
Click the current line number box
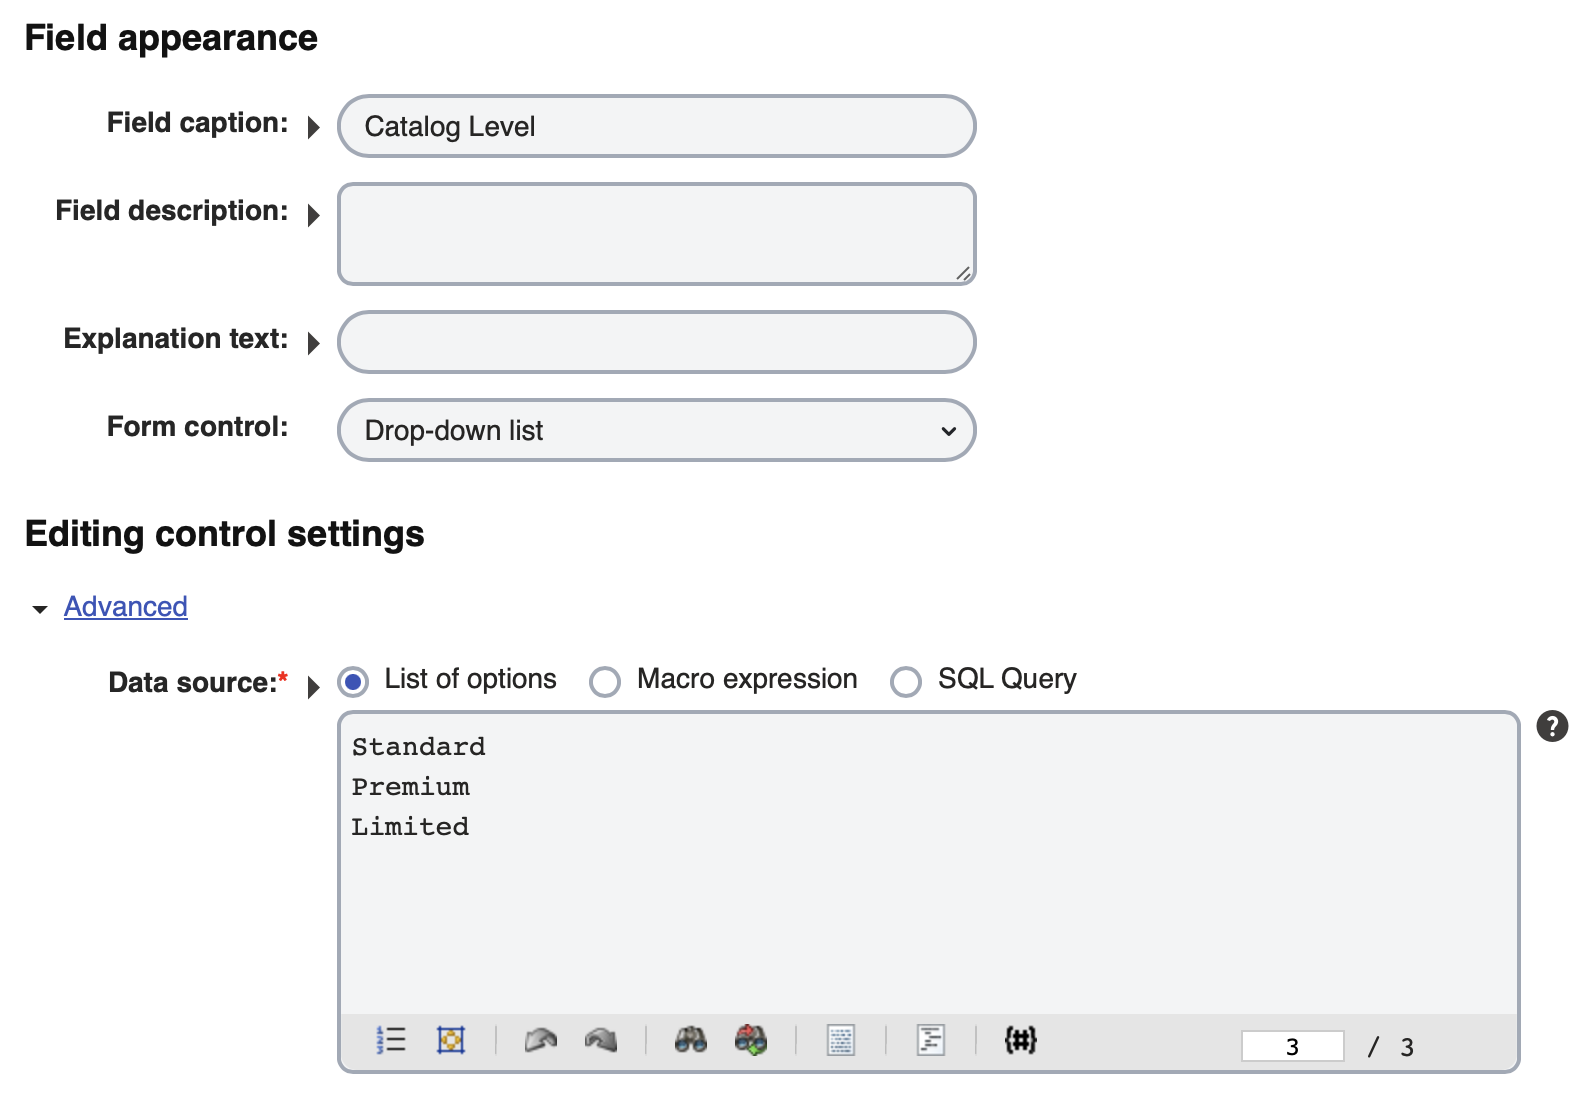click(x=1292, y=1046)
